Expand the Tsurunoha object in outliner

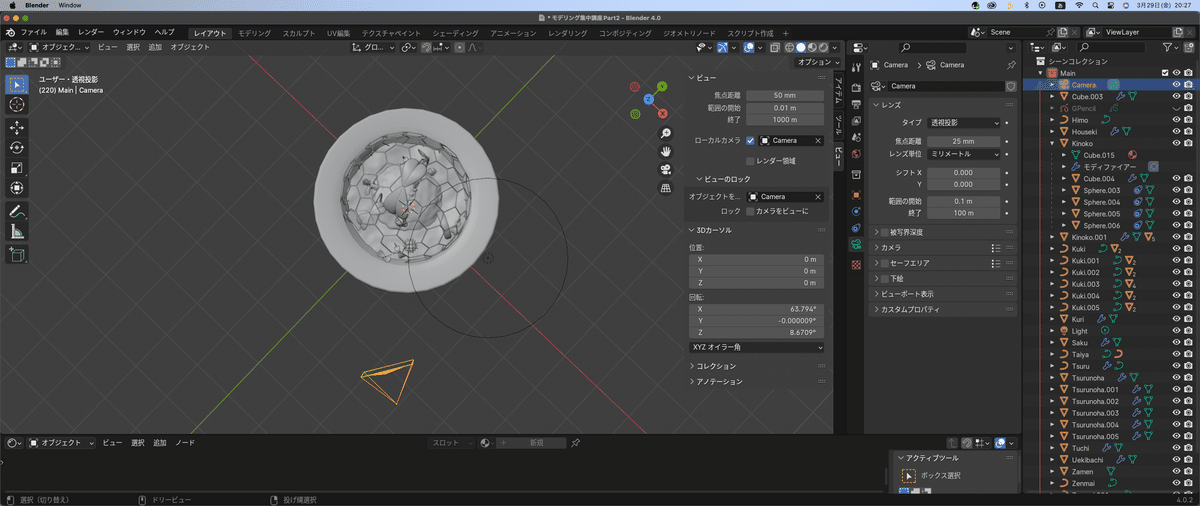1052,377
